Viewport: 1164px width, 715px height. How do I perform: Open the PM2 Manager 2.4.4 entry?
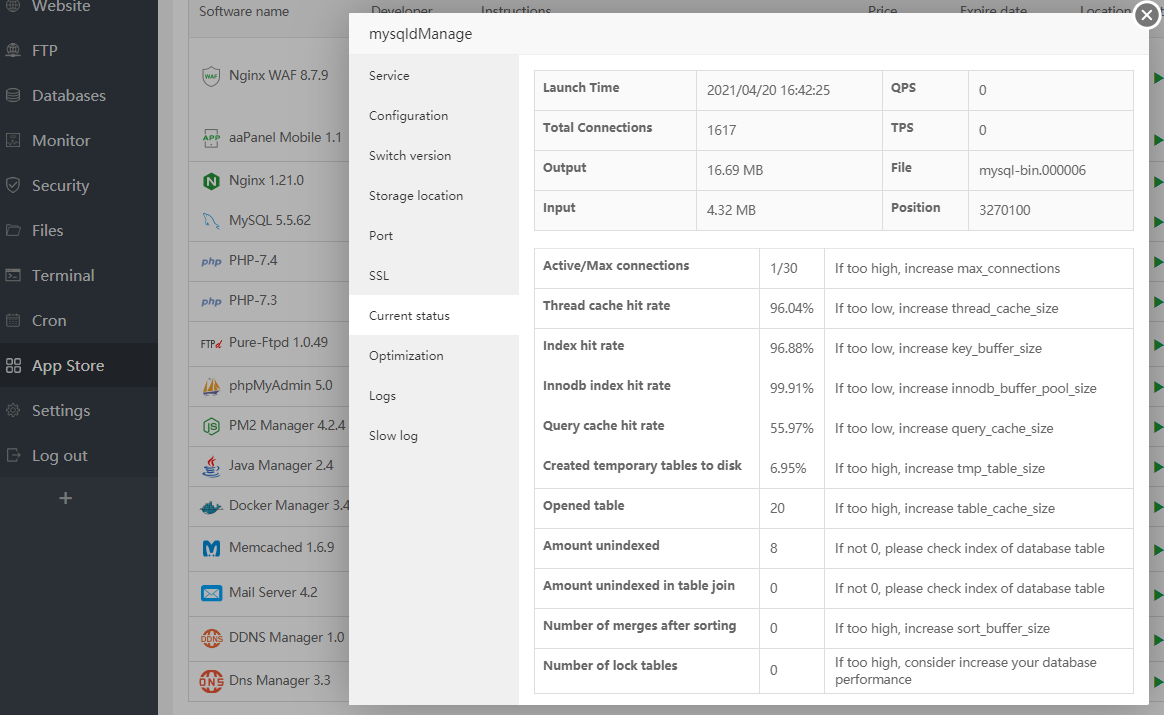tap(286, 426)
